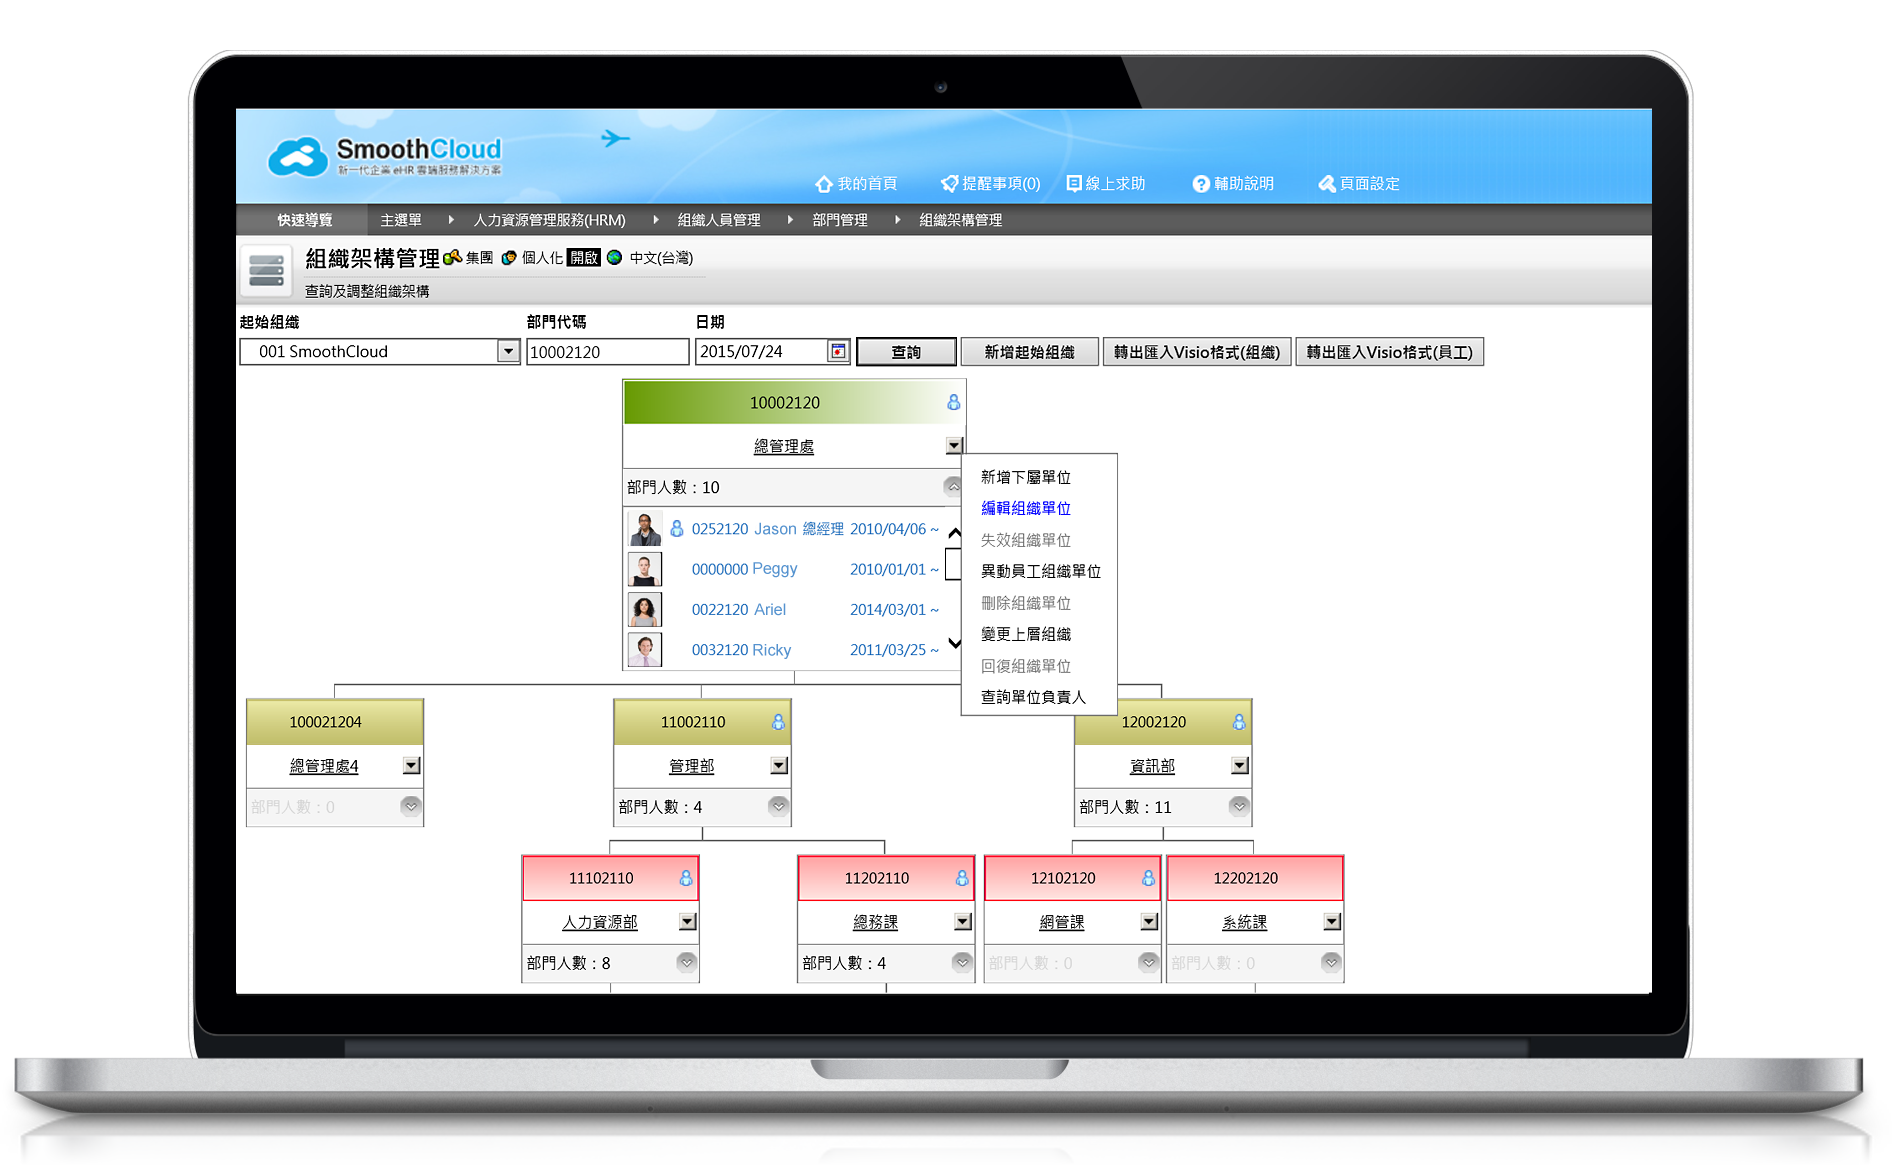
Task: Click manager icon beside Jason
Action: point(677,528)
